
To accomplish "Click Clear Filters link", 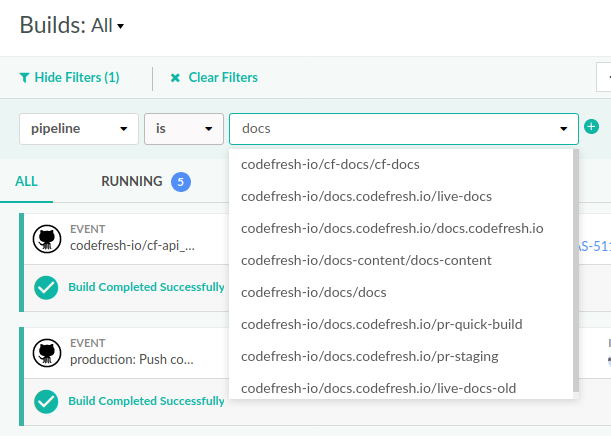I will pos(223,77).
